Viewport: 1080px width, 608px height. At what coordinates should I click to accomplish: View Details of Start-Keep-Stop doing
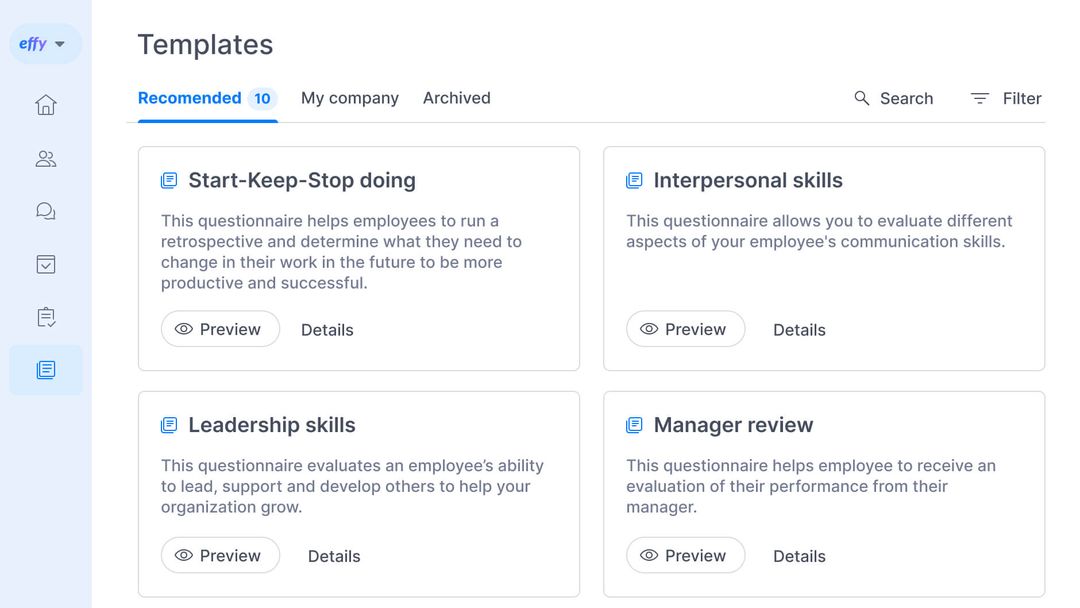327,329
